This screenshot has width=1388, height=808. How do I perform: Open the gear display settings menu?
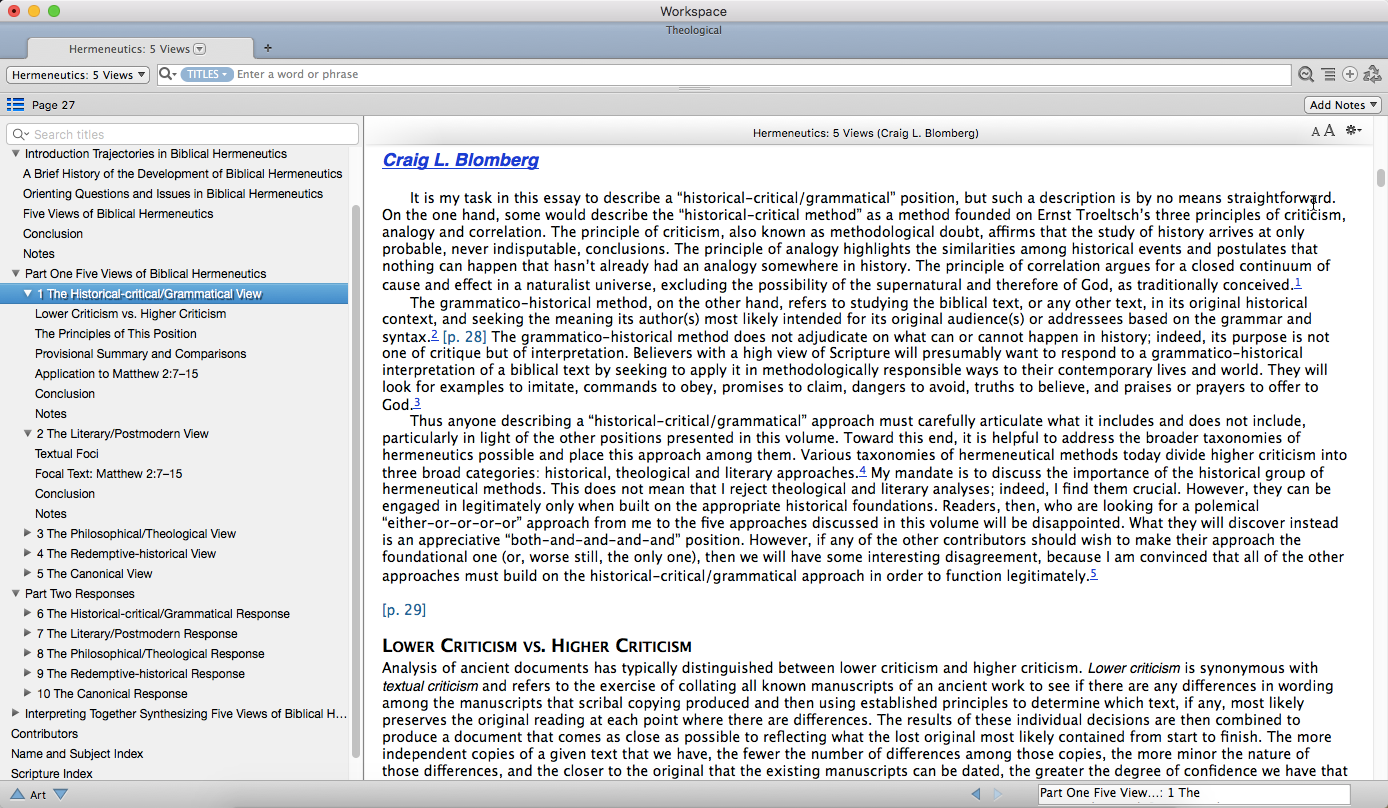(1354, 131)
